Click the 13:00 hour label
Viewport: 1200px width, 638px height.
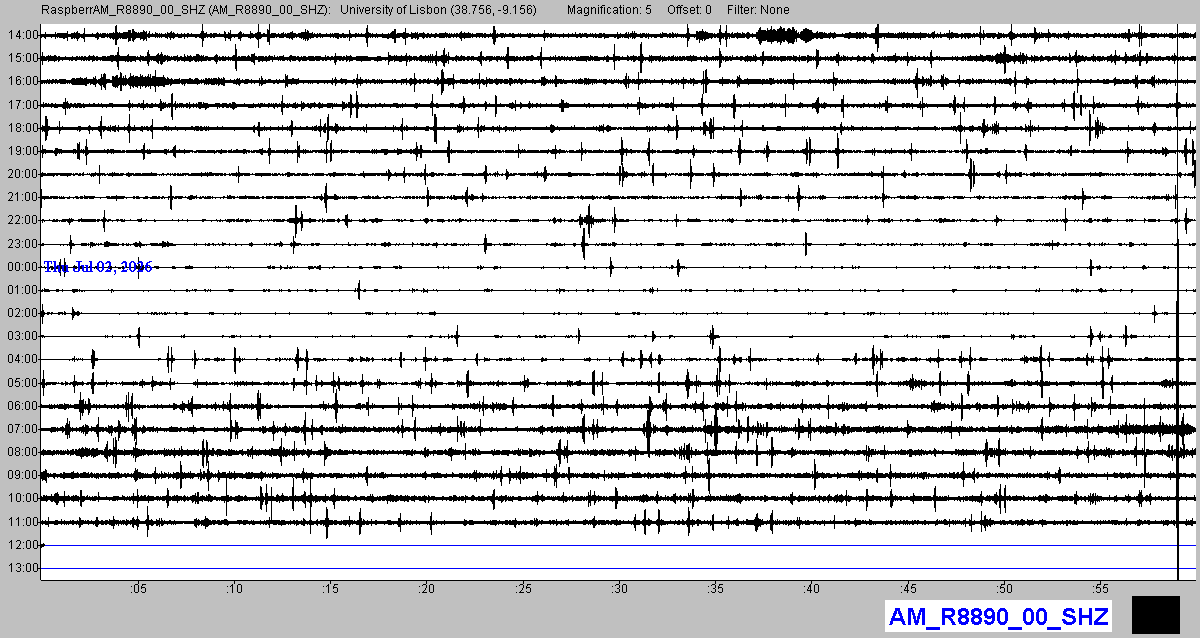point(22,568)
